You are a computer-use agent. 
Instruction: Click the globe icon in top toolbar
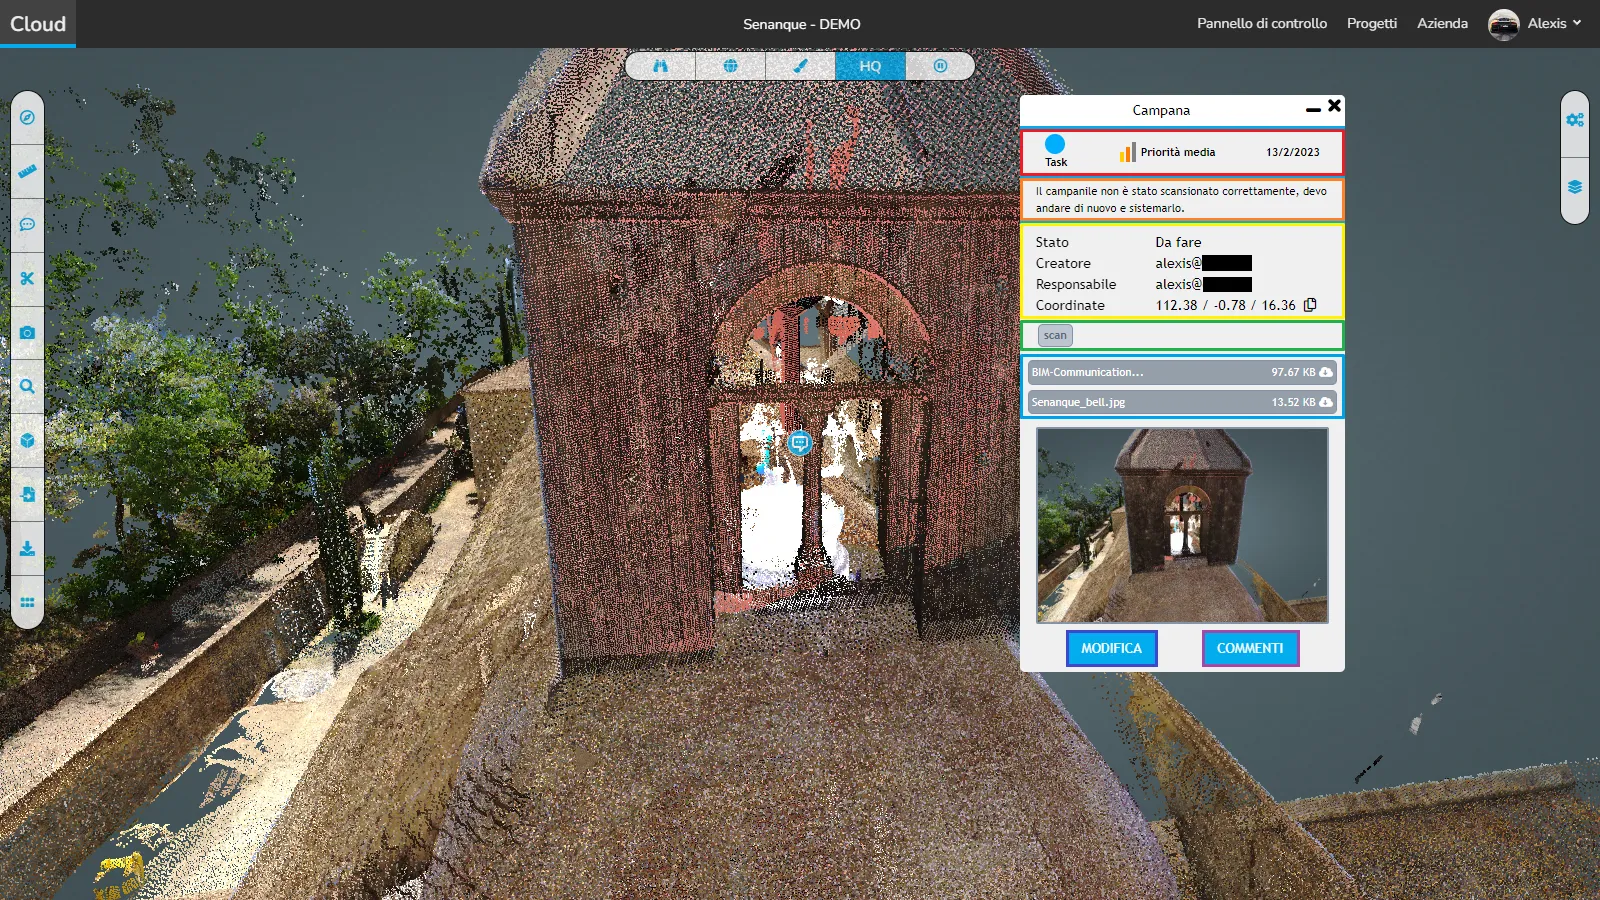[x=730, y=66]
